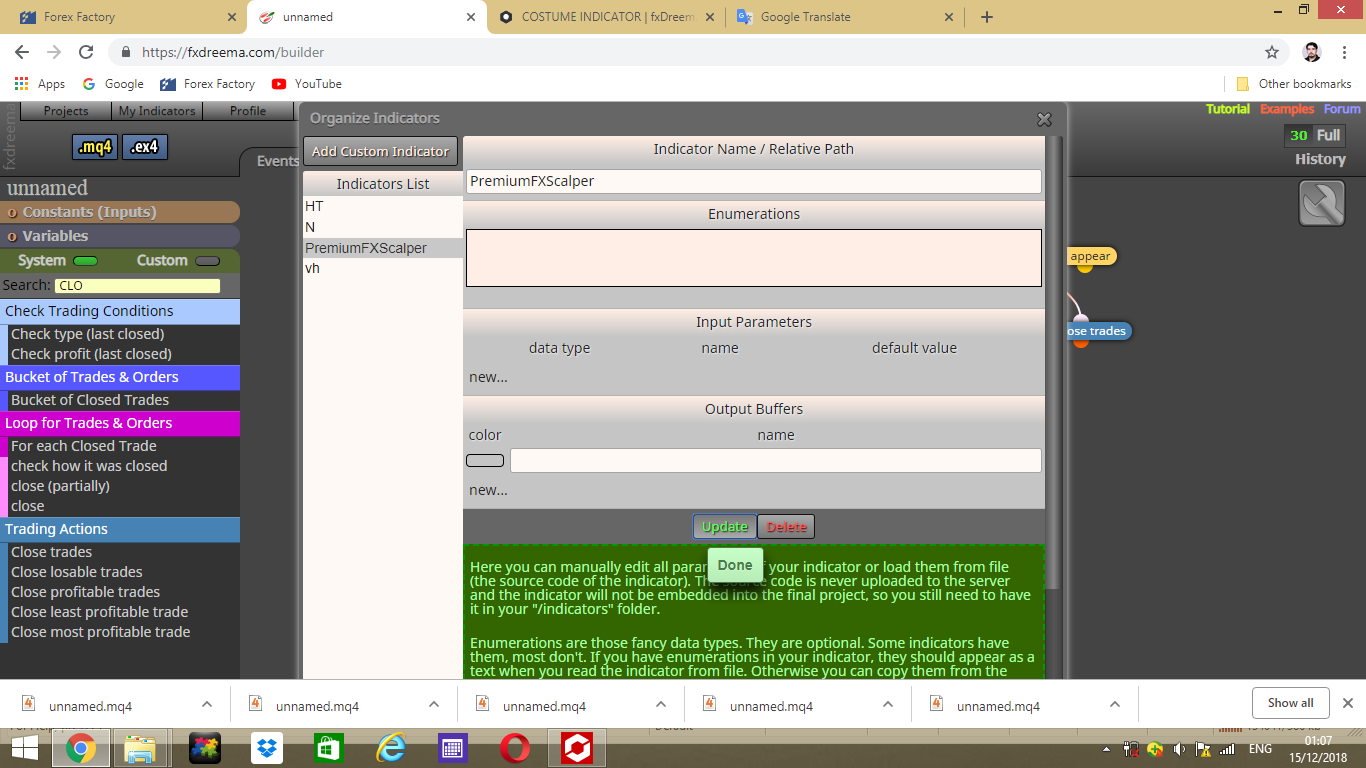Add new output buffer row
Screen dimensions: 1366x768
coord(488,490)
